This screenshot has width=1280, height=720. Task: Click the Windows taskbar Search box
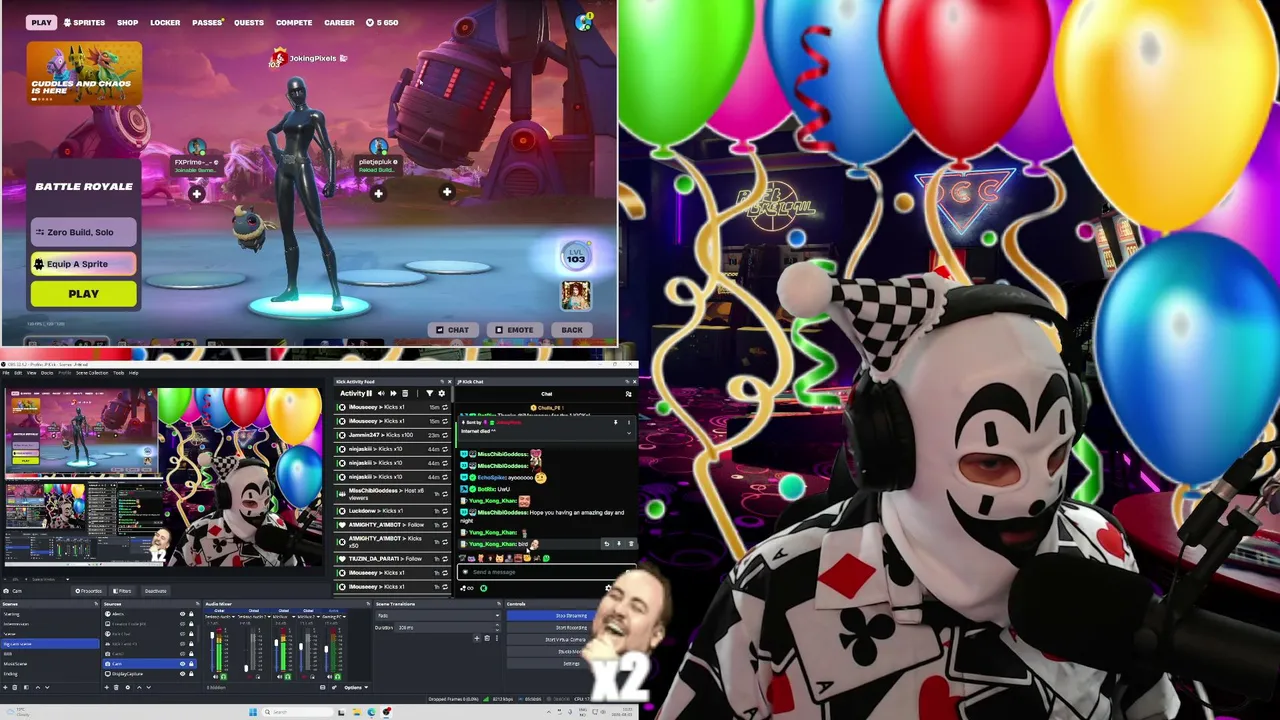point(296,712)
